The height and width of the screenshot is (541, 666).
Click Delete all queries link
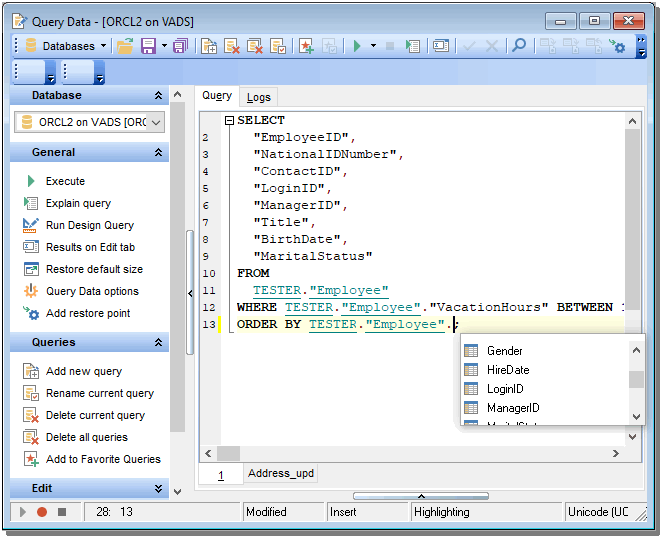(86, 437)
